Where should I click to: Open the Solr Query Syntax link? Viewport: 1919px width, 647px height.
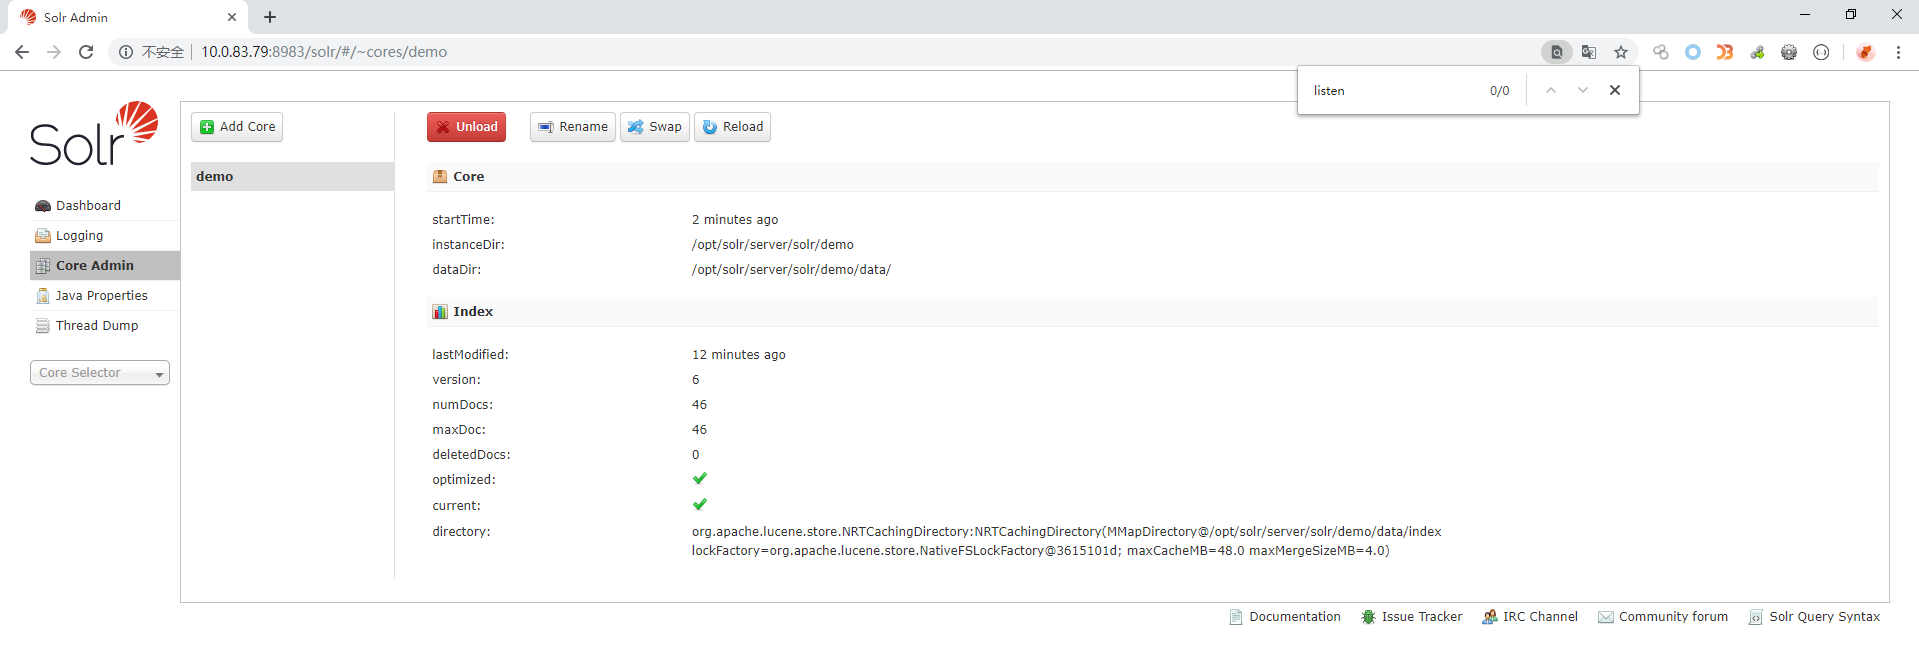(x=1814, y=617)
